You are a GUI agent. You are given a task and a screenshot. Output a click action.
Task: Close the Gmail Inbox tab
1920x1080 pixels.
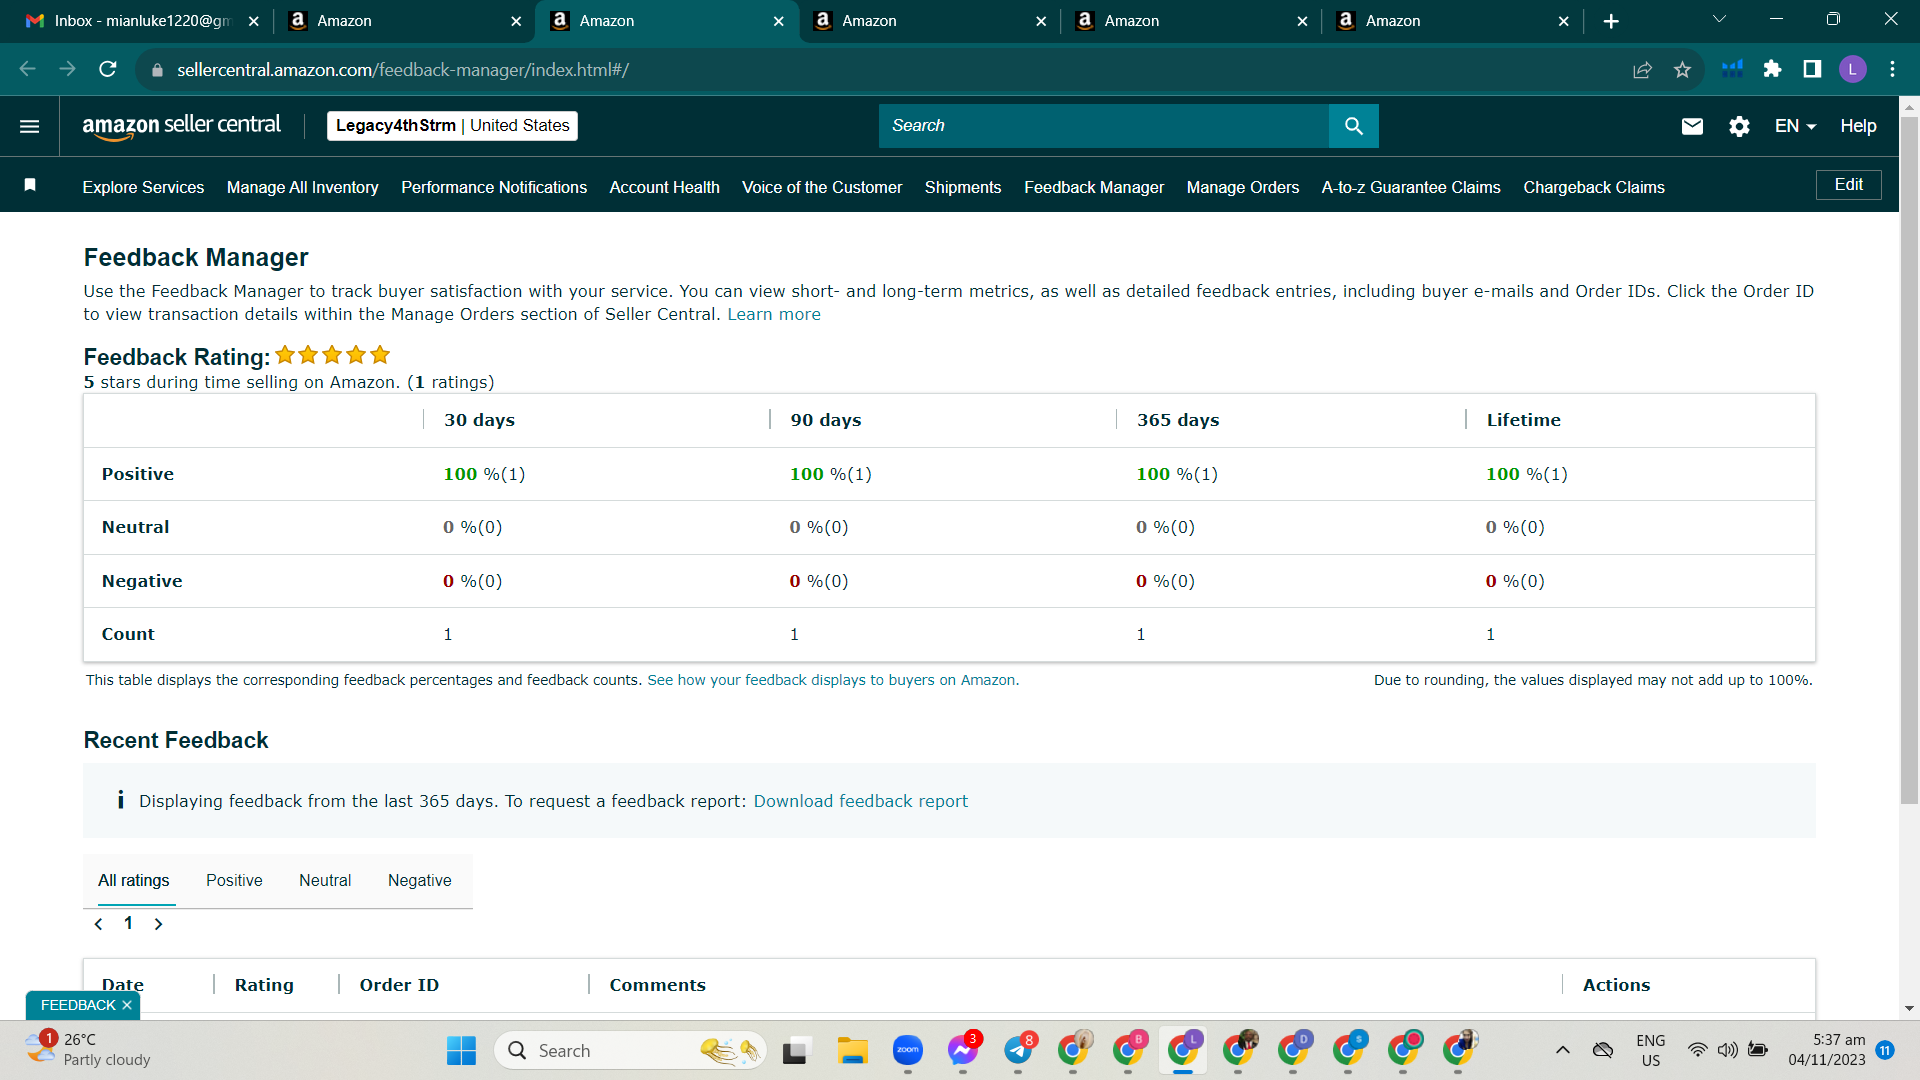253,21
